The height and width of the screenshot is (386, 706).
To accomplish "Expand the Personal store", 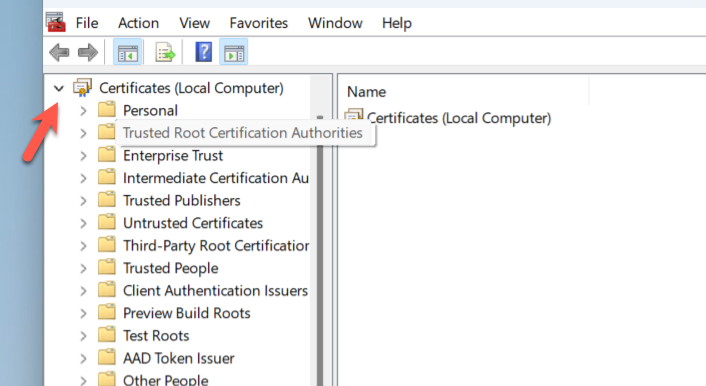I will 83,111.
